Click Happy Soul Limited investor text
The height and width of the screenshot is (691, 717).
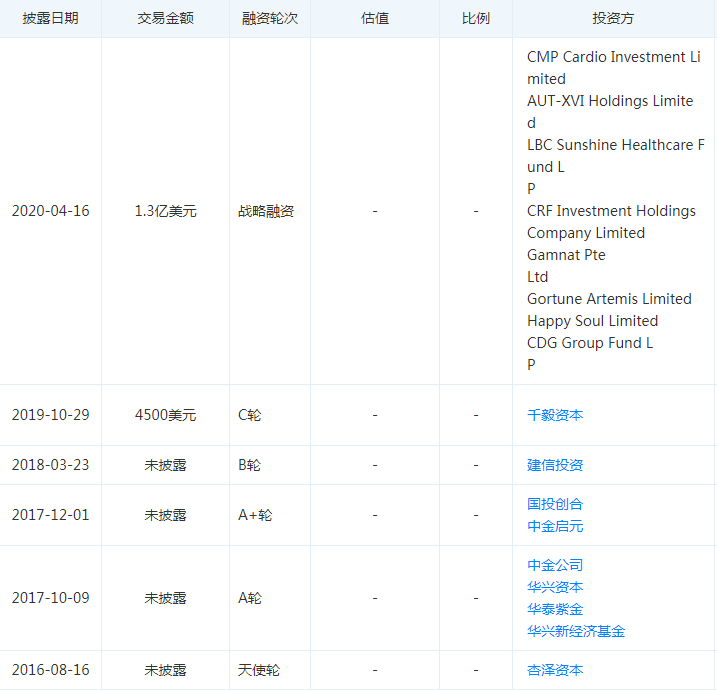pos(592,321)
